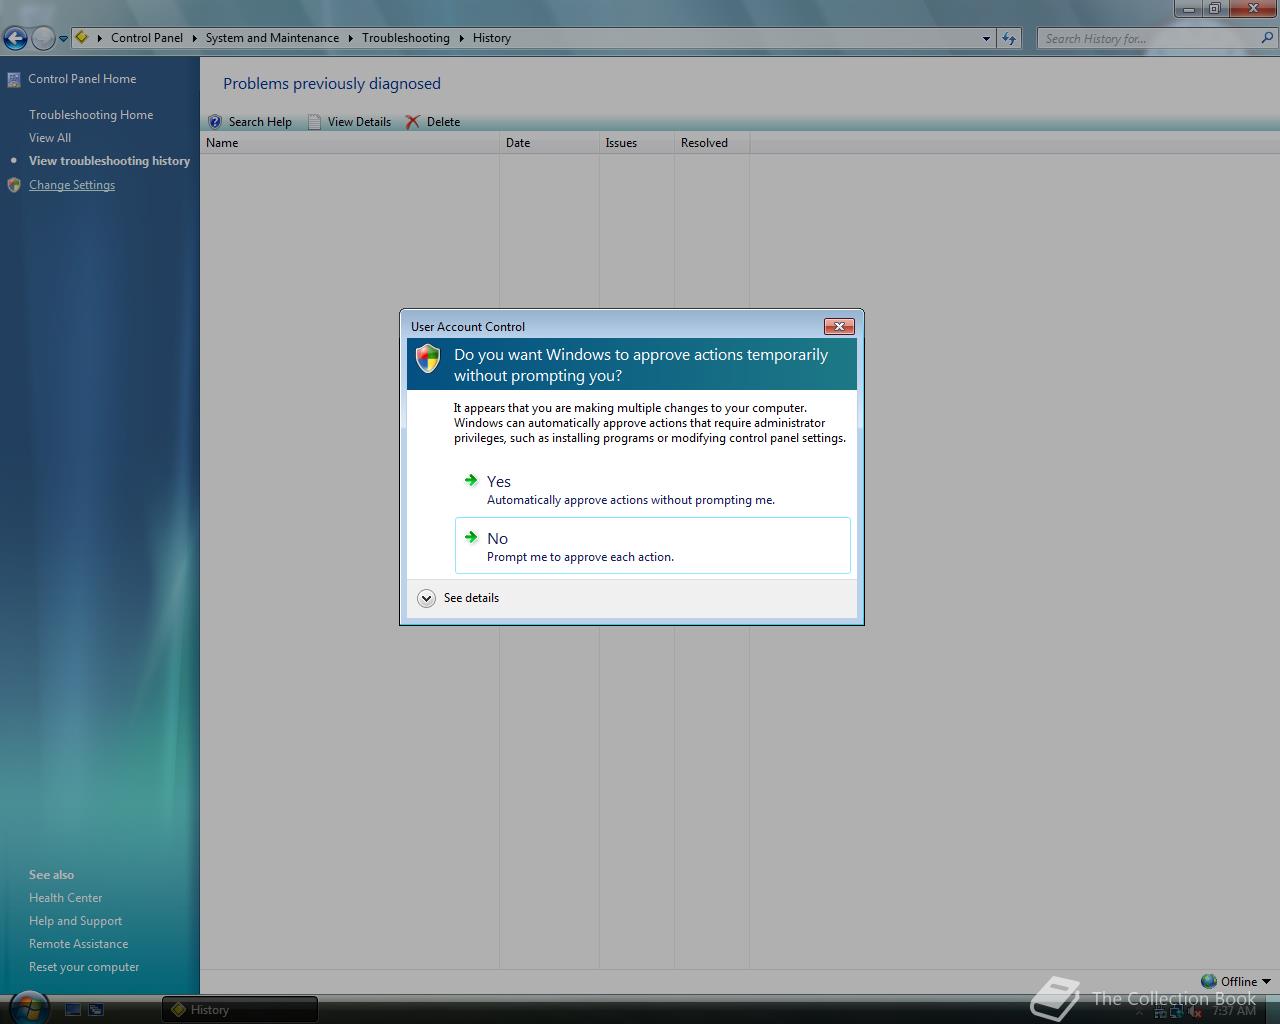
Task: Click the blue Search Help question icon
Action: click(215, 122)
